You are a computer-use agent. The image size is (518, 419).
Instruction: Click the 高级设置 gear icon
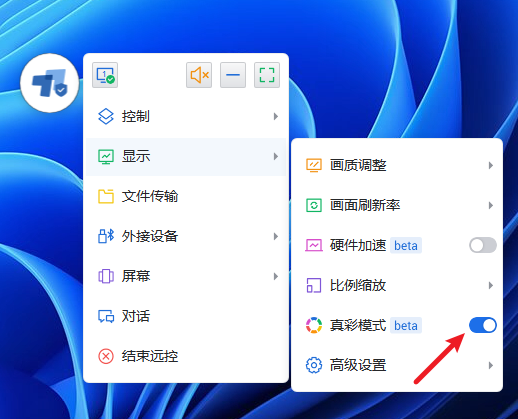[314, 365]
